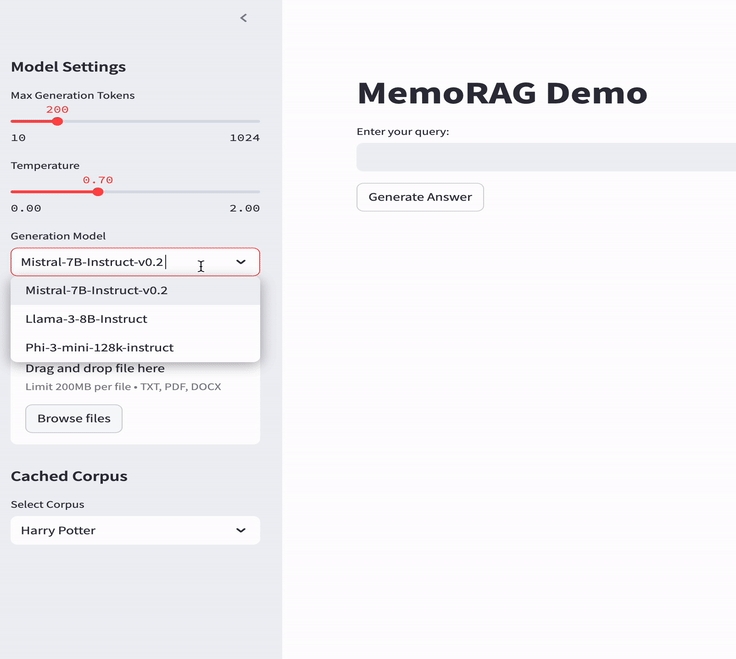Click the Browse files button
Image resolution: width=736 pixels, height=659 pixels.
pos(74,419)
